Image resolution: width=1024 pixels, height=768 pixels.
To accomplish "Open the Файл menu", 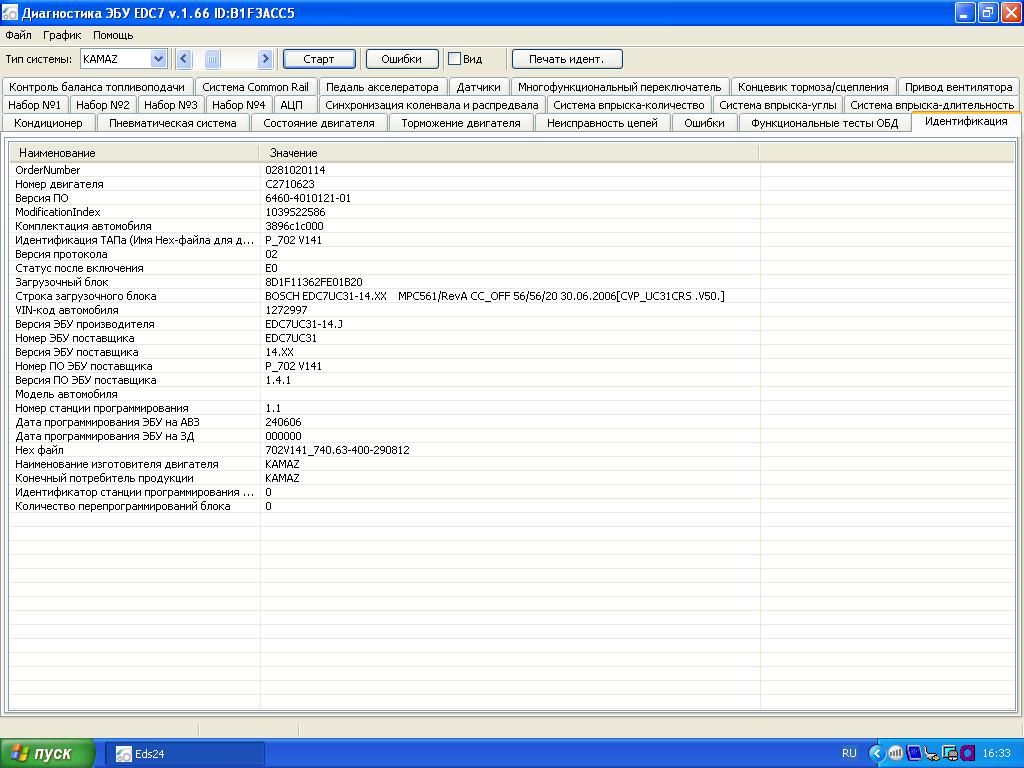I will 18,35.
